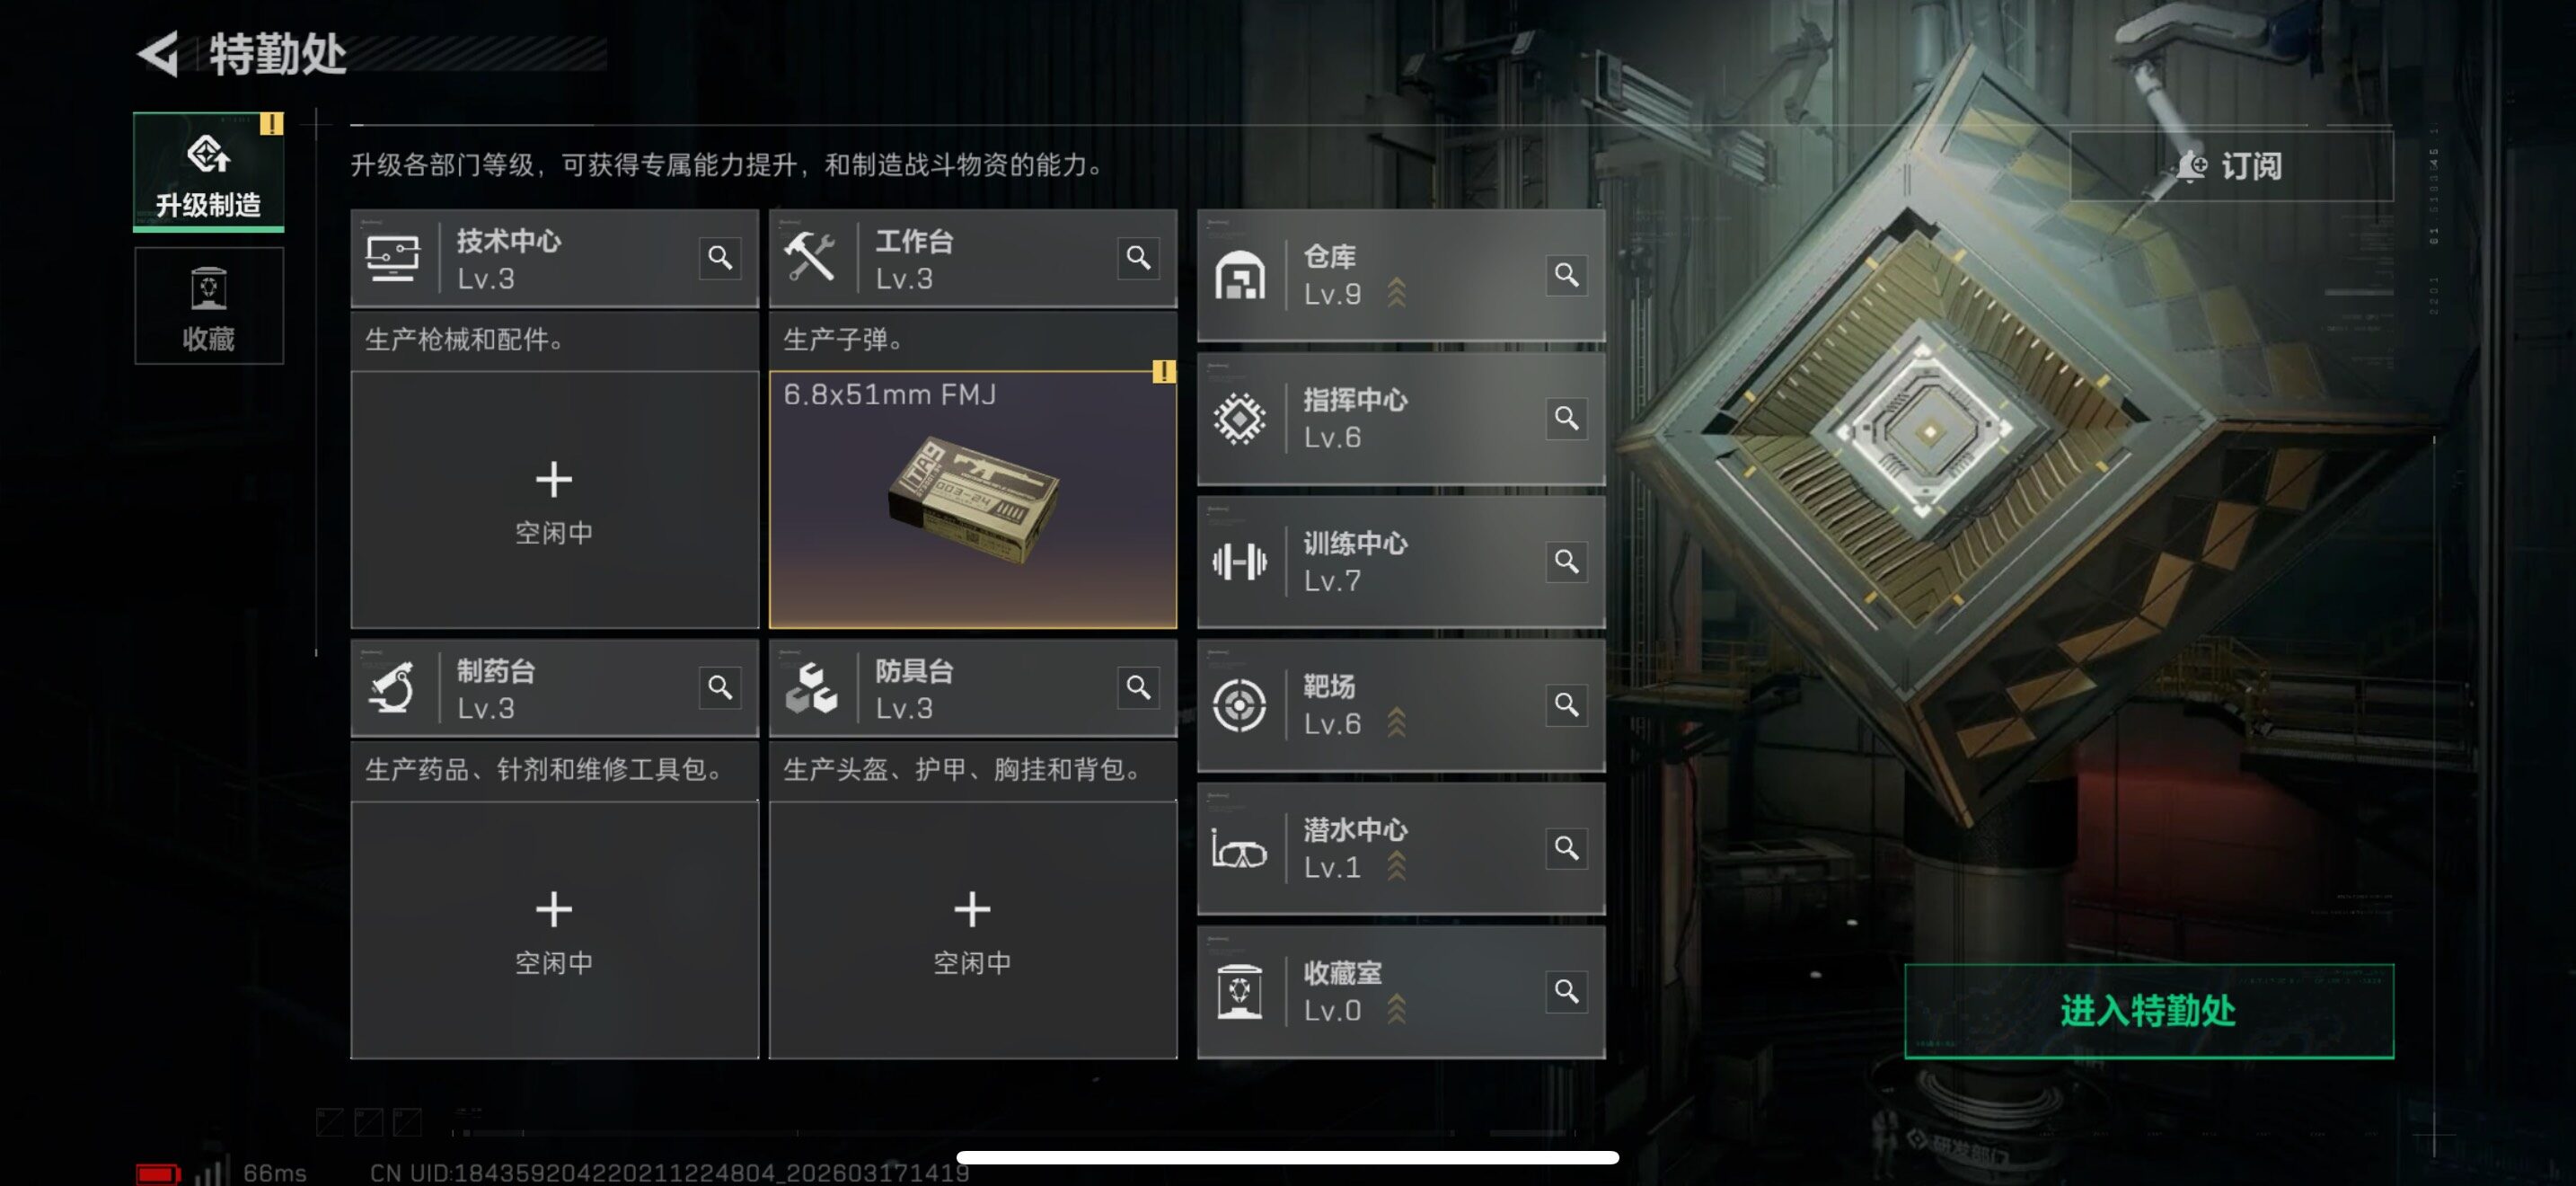Viewport: 2576px width, 1186px height.
Task: Click the 订阅 subscribe button
Action: (2231, 166)
